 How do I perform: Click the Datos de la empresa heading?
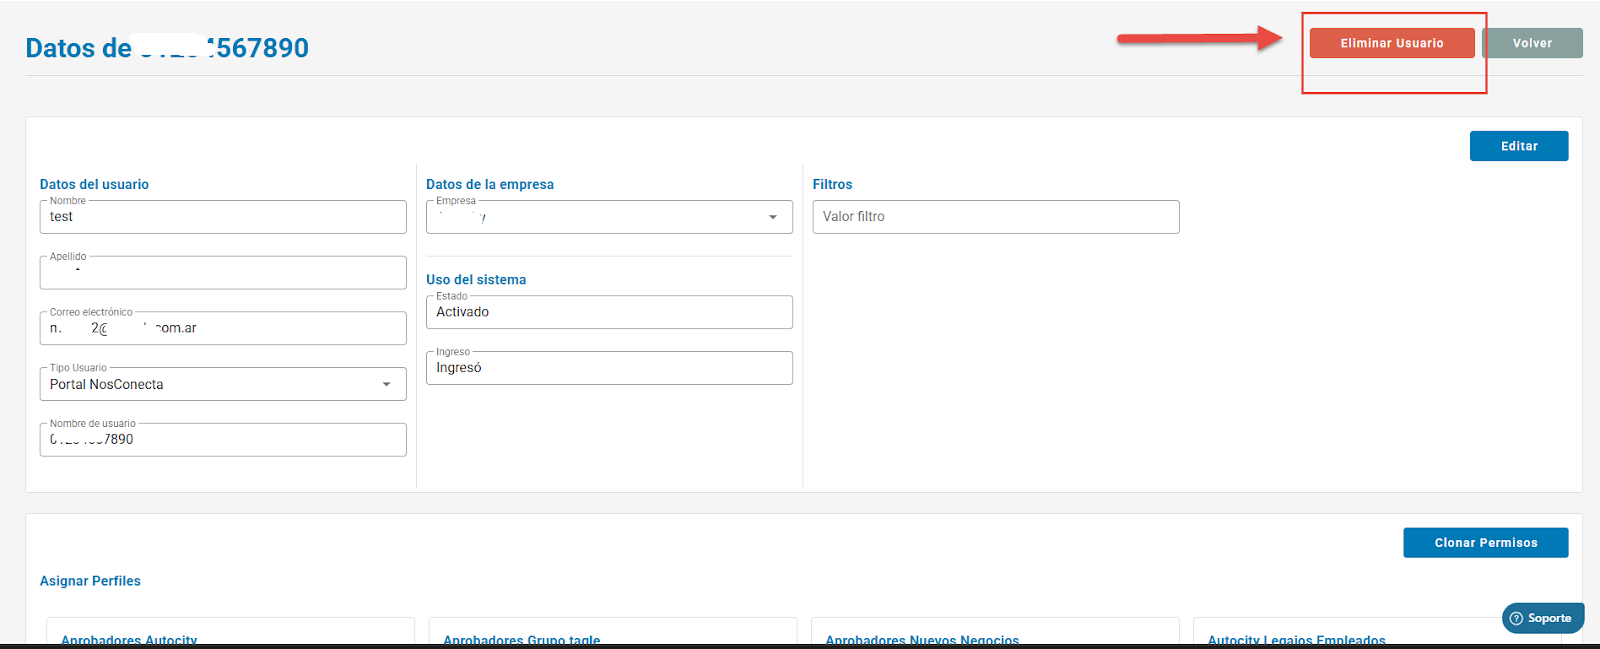(490, 184)
